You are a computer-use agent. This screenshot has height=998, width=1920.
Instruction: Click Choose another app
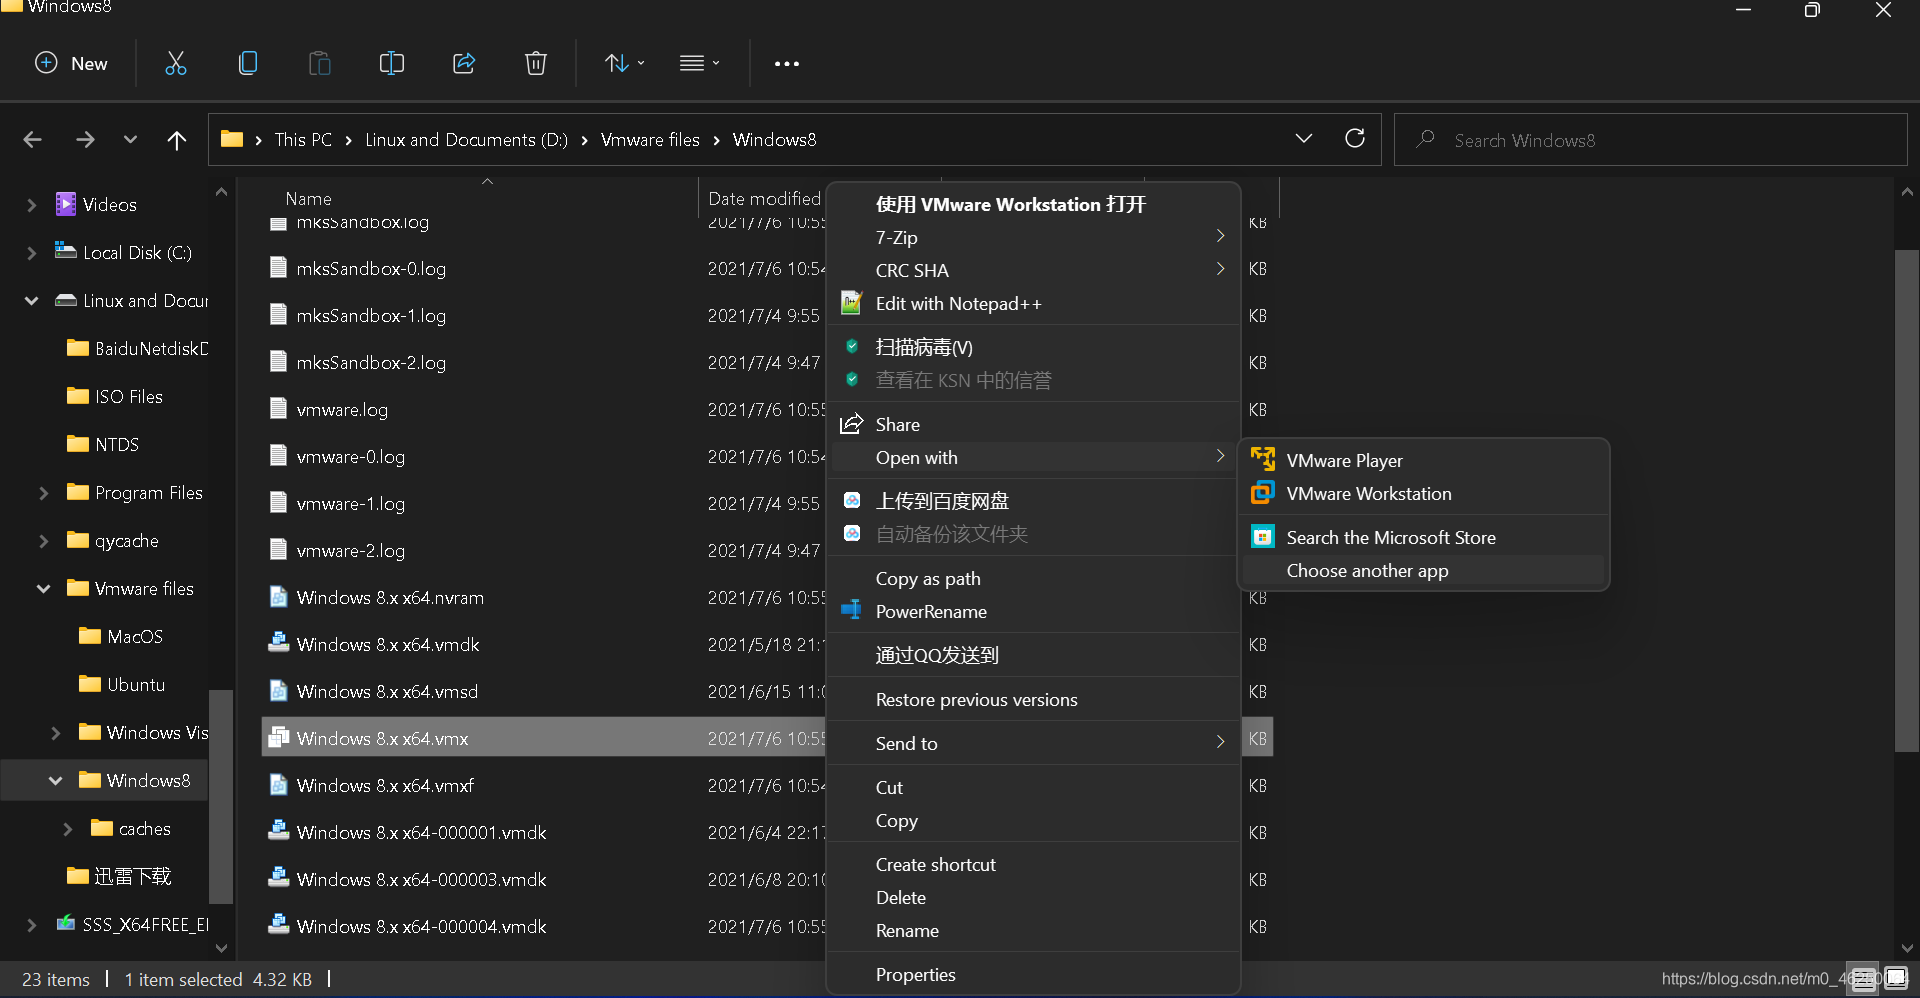1424,570
